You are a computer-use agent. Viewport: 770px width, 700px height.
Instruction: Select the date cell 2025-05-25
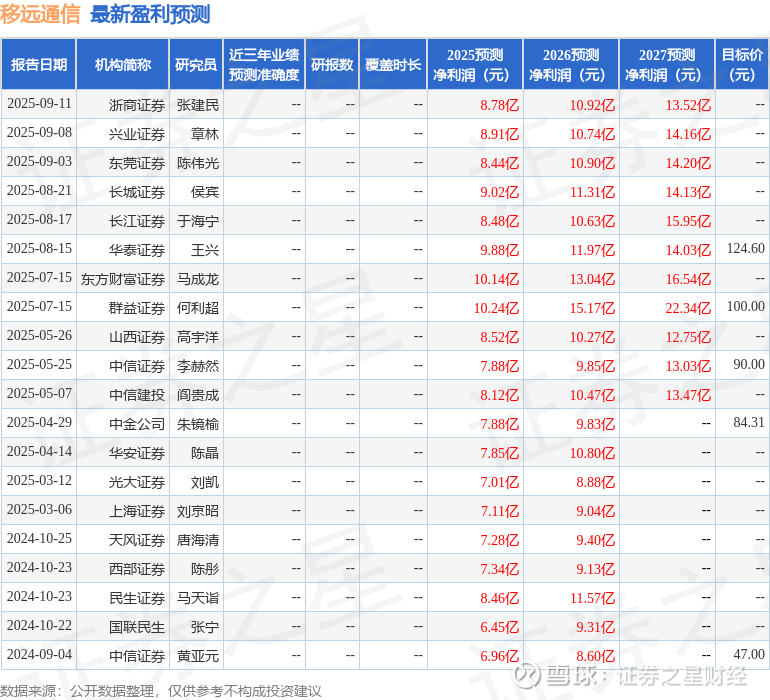tap(39, 364)
